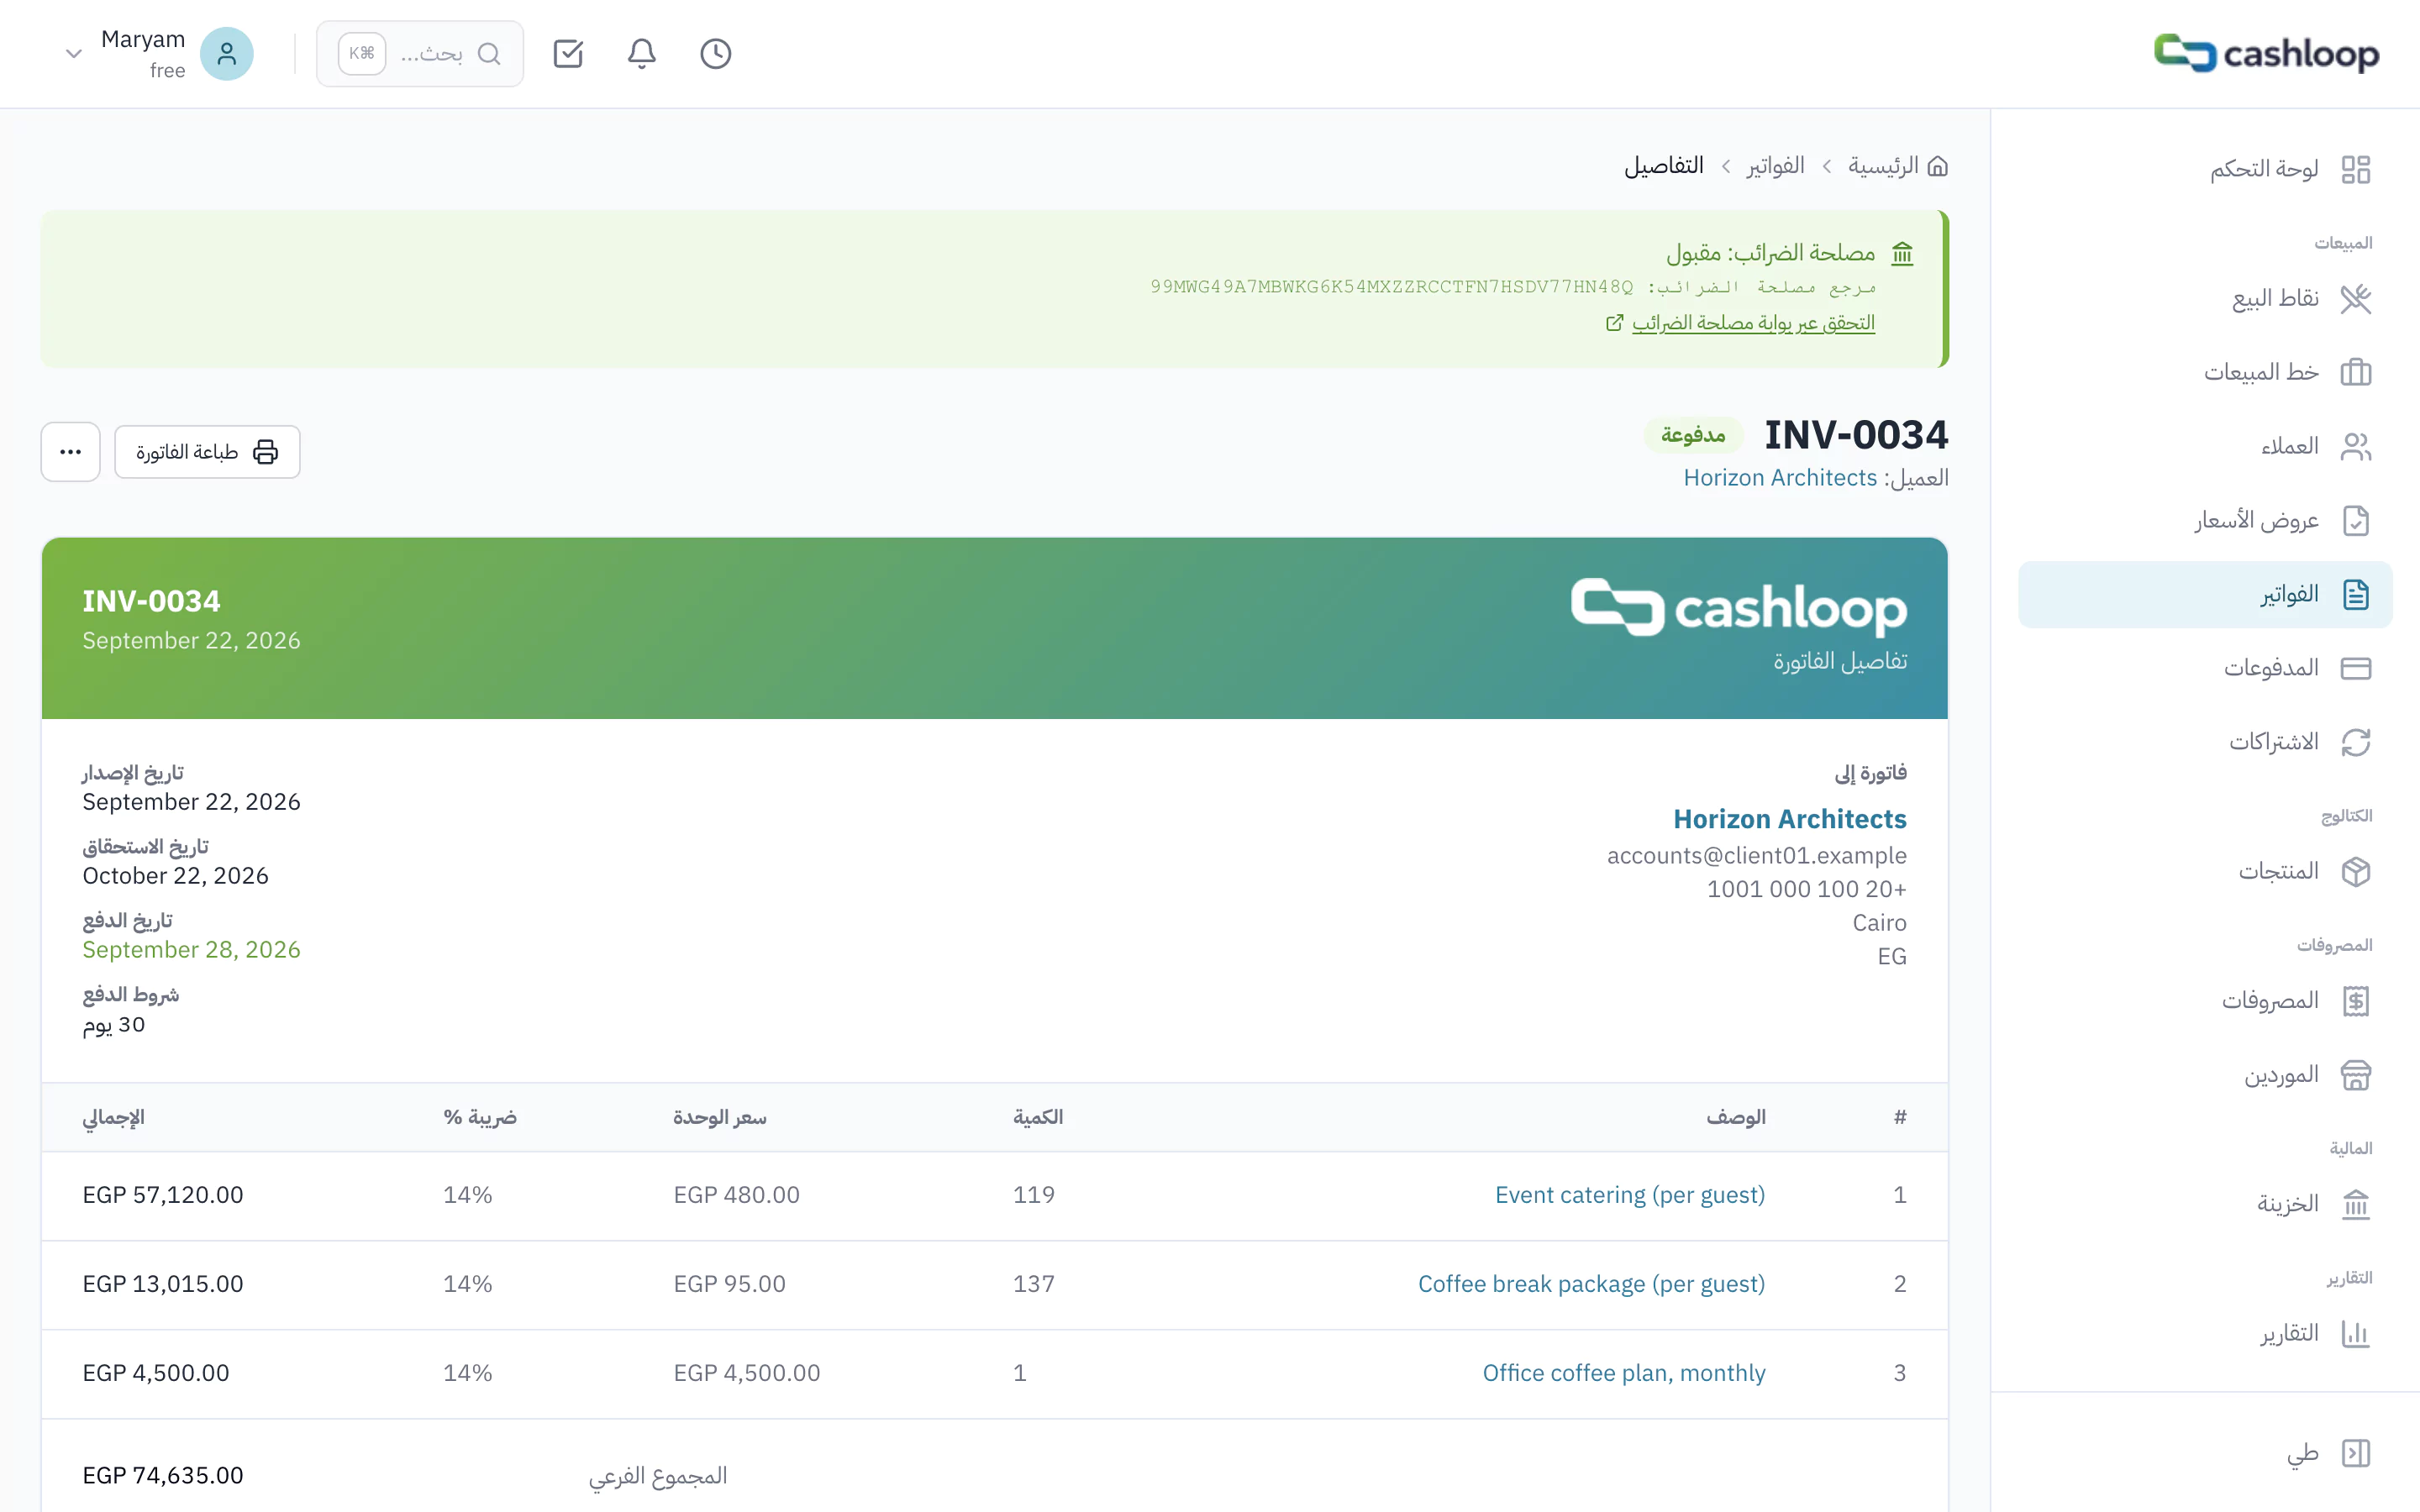Viewport: 2420px width, 1512px height.
Task: Open Event catering (per guest) item
Action: (x=1630, y=1195)
